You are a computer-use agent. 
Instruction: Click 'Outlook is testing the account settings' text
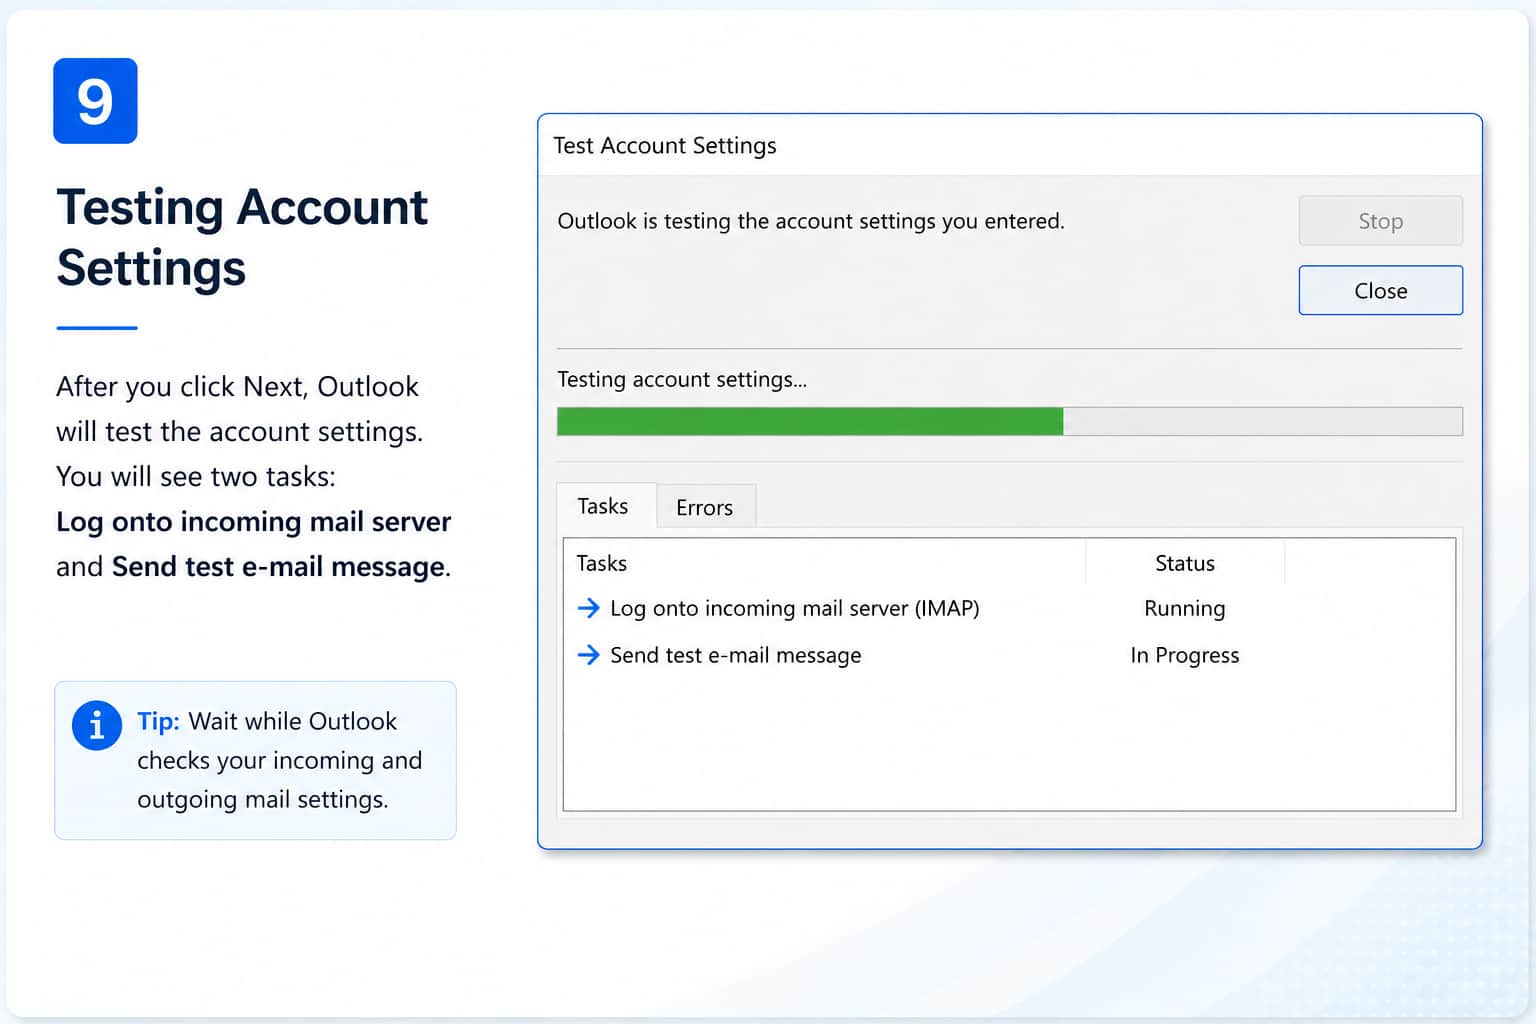point(811,221)
